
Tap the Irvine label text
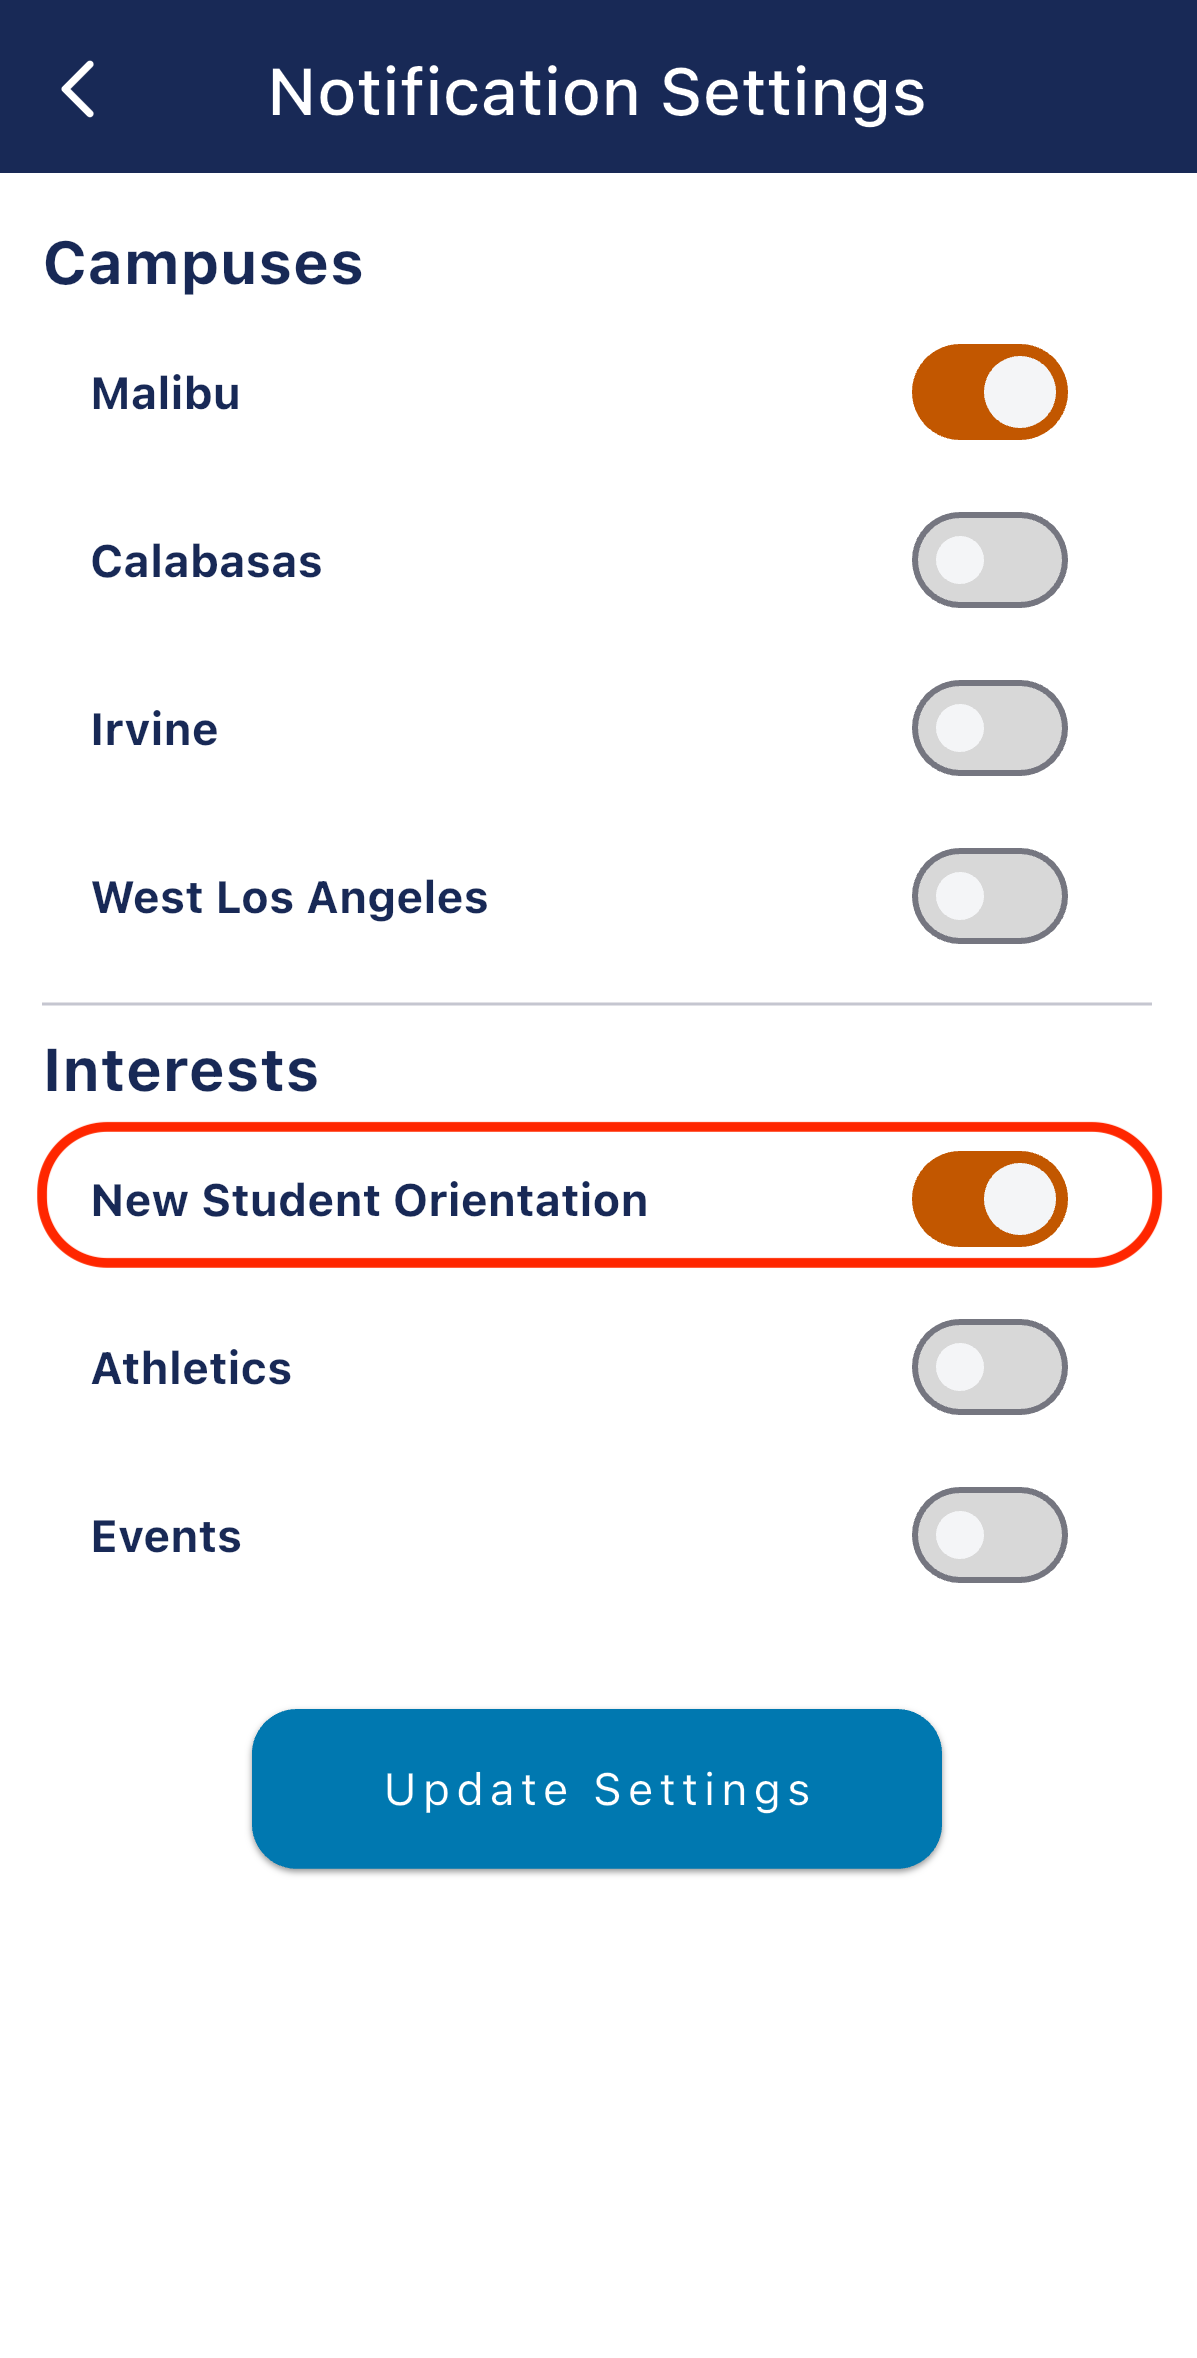pyautogui.click(x=155, y=729)
